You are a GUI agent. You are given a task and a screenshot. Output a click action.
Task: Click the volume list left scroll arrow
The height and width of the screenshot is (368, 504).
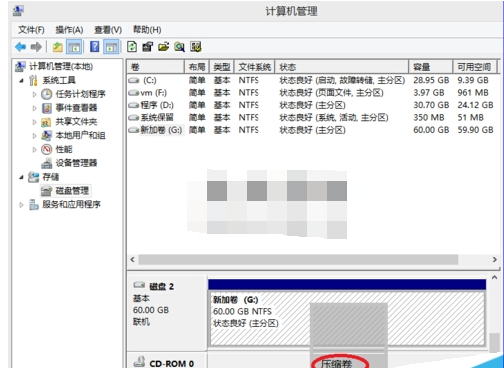(x=132, y=259)
